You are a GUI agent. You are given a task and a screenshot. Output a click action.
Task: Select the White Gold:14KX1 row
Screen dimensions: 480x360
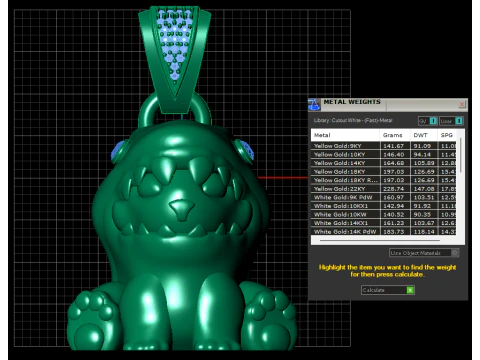coord(384,223)
